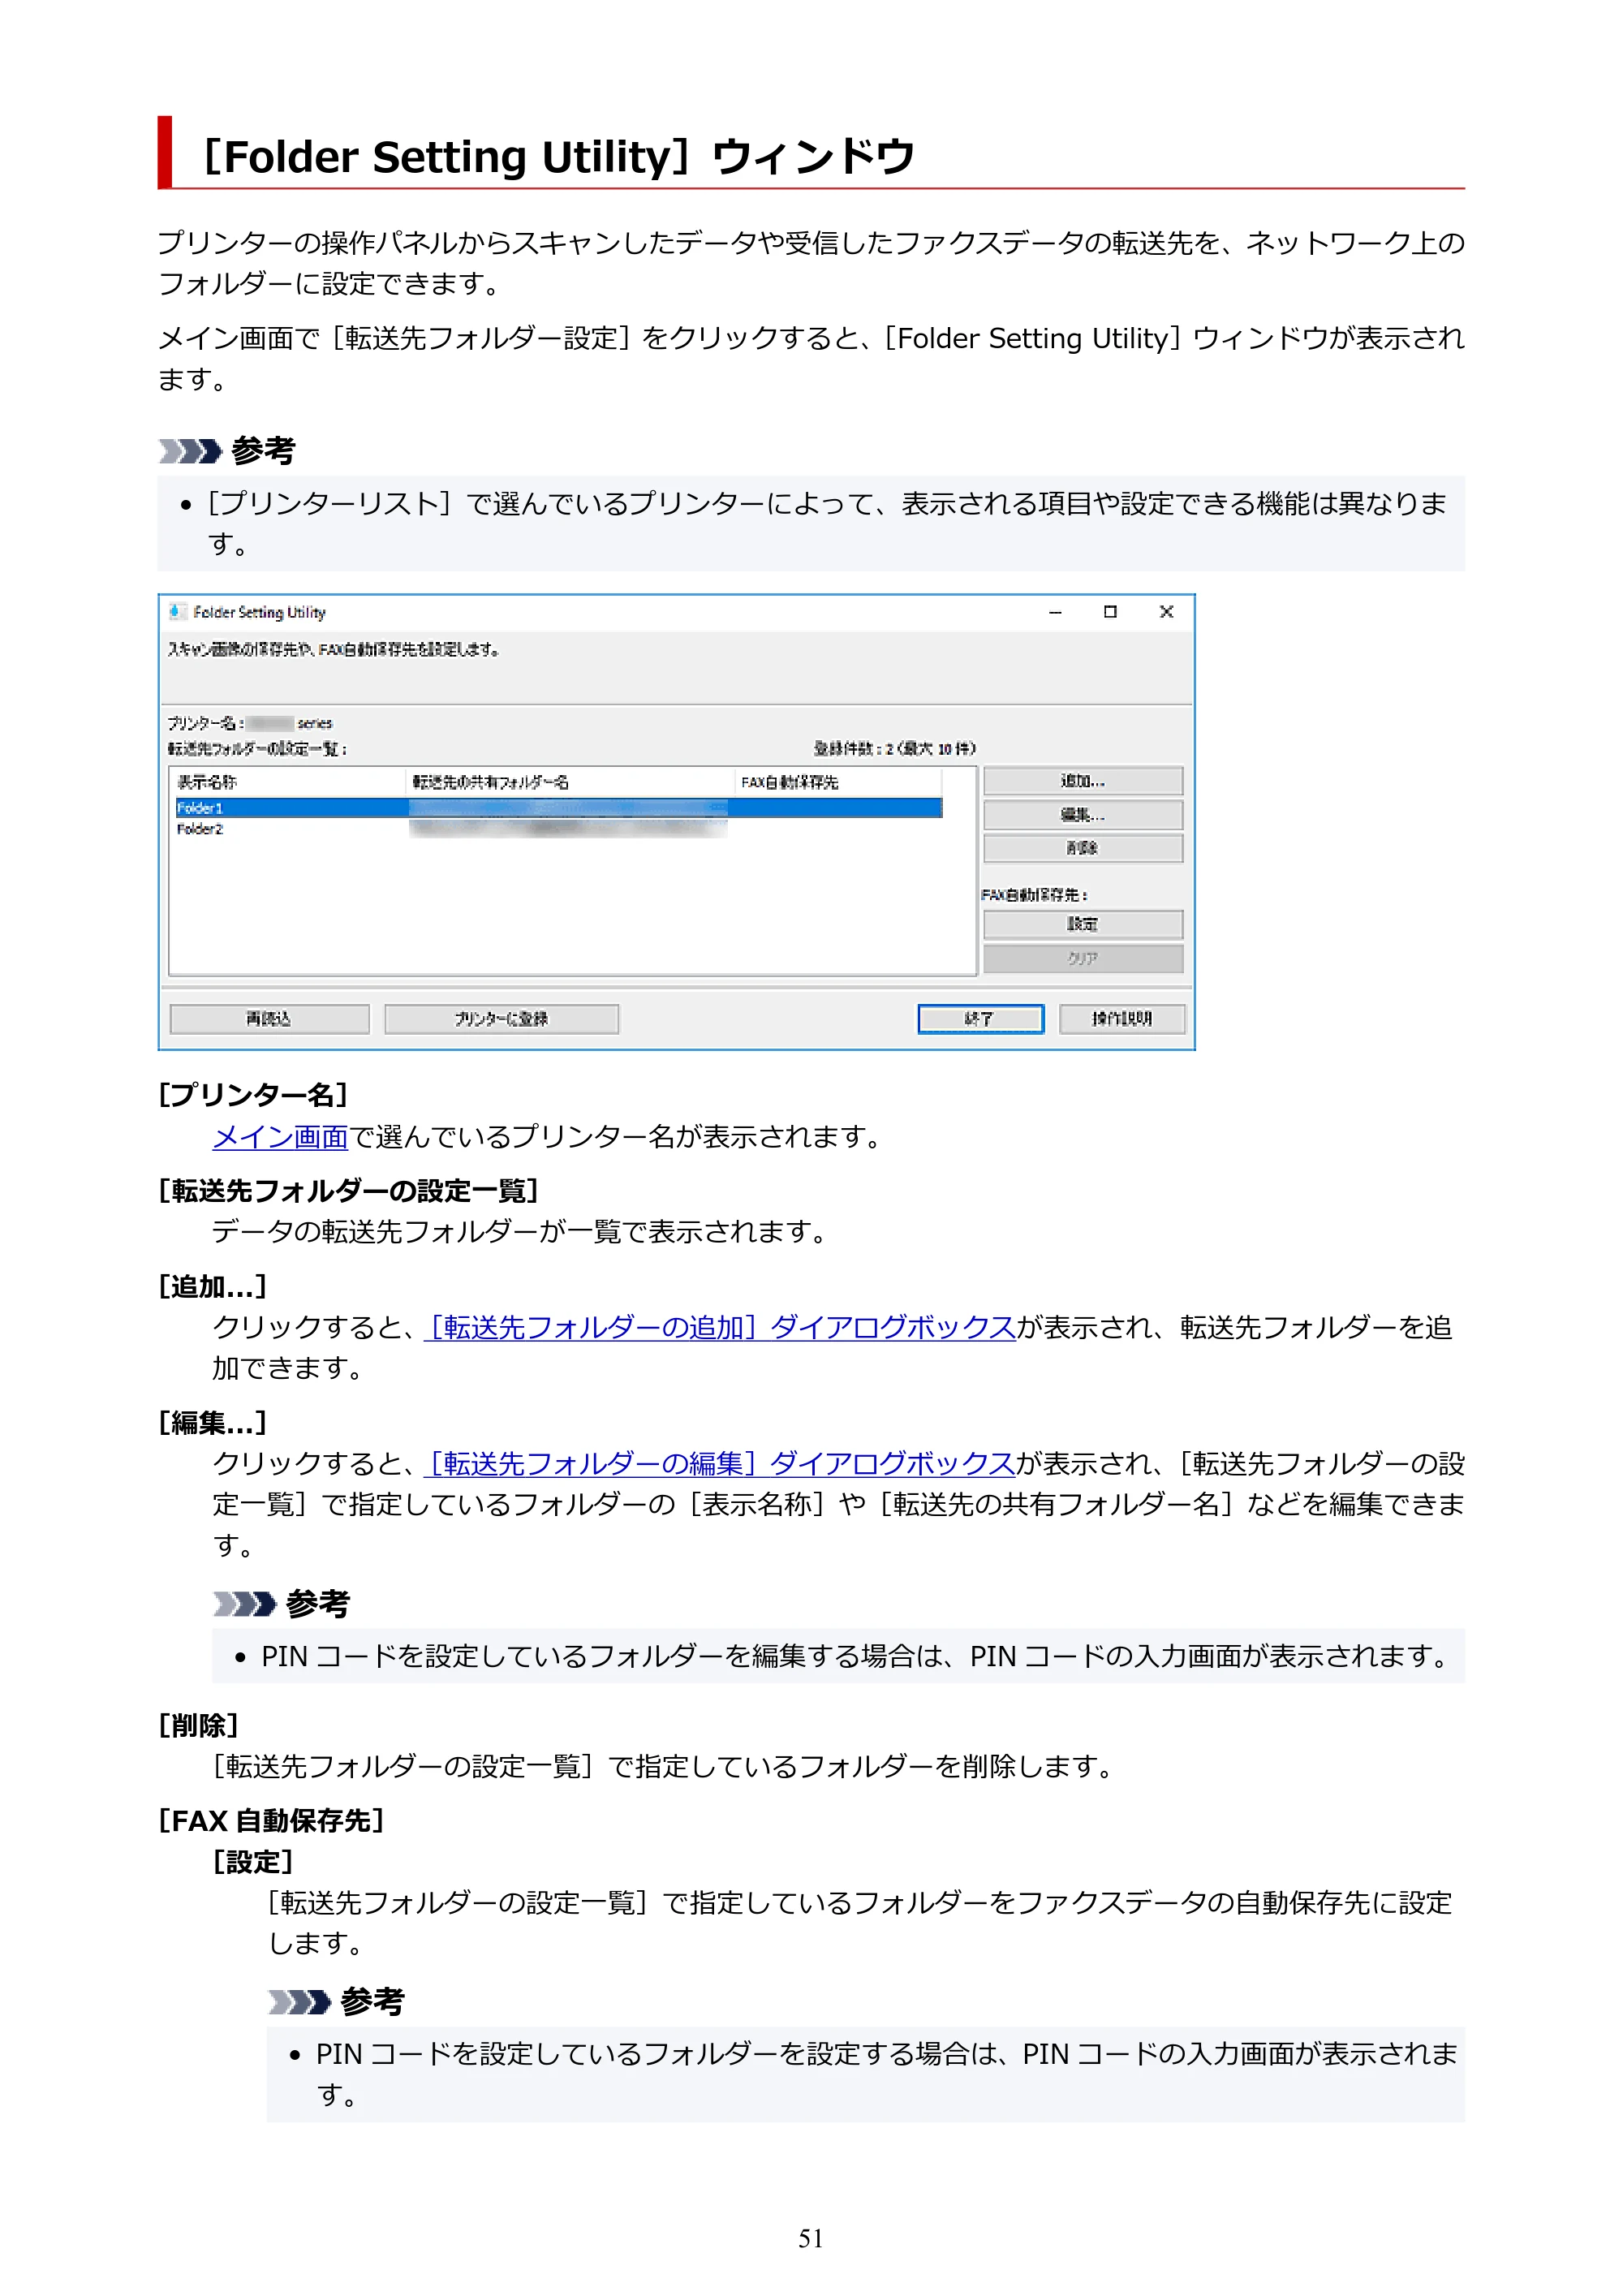This screenshot has width=1623, height=2296.
Task: Click the Folder Setting Utility title bar icon
Action: (x=177, y=611)
